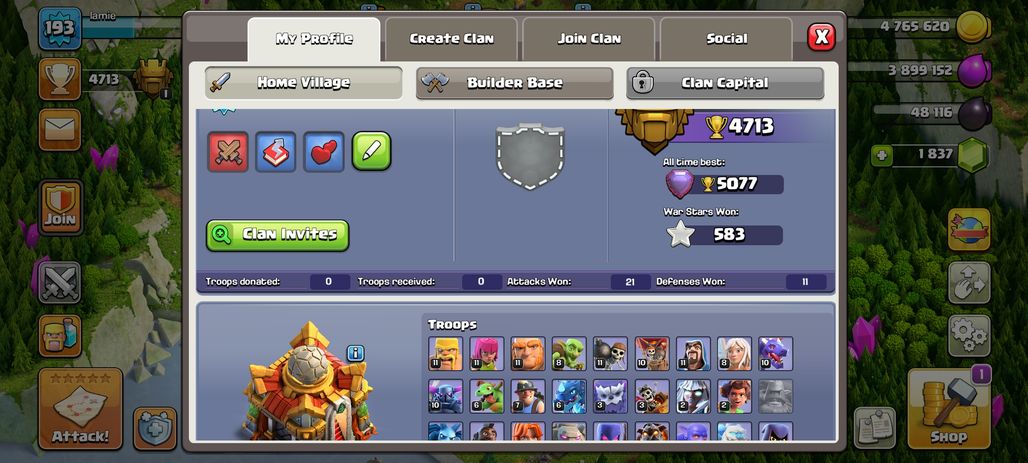The image size is (1028, 463).
Task: Click the green pencil edit icon
Action: [372, 151]
